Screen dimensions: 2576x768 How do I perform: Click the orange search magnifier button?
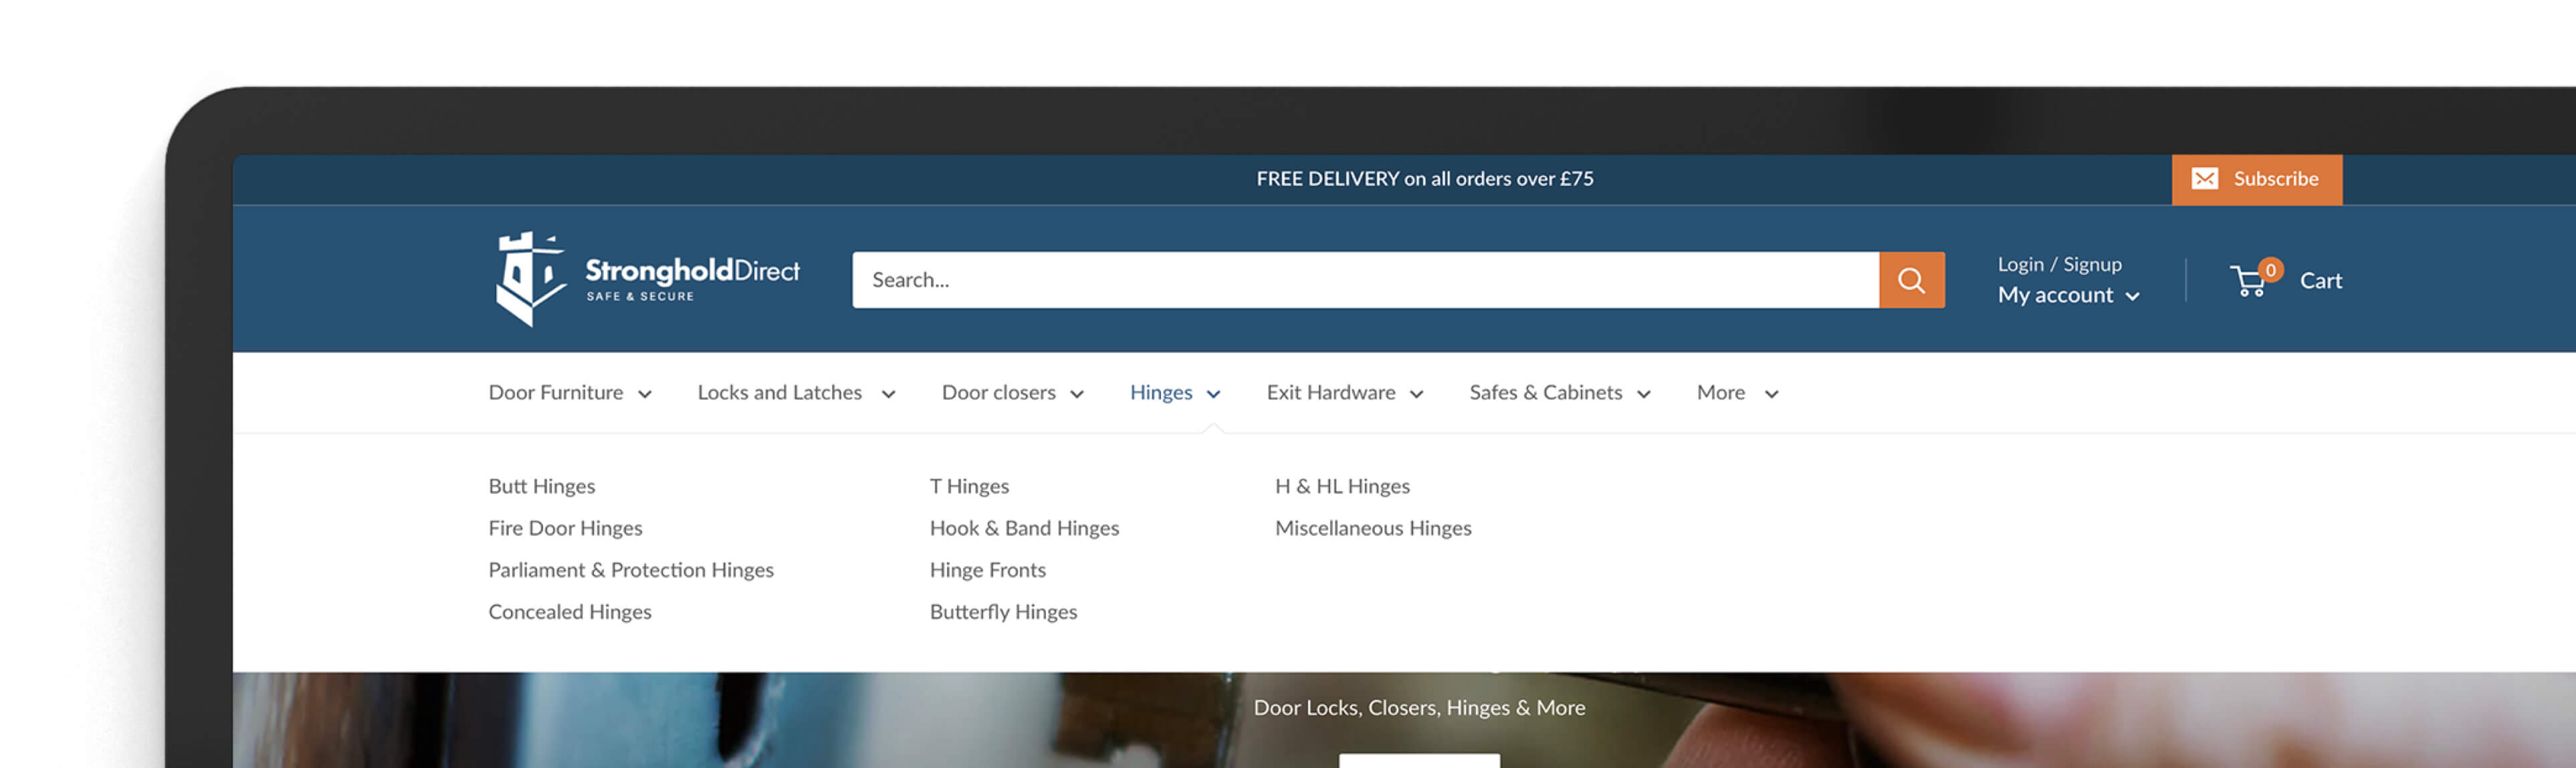coord(1911,280)
